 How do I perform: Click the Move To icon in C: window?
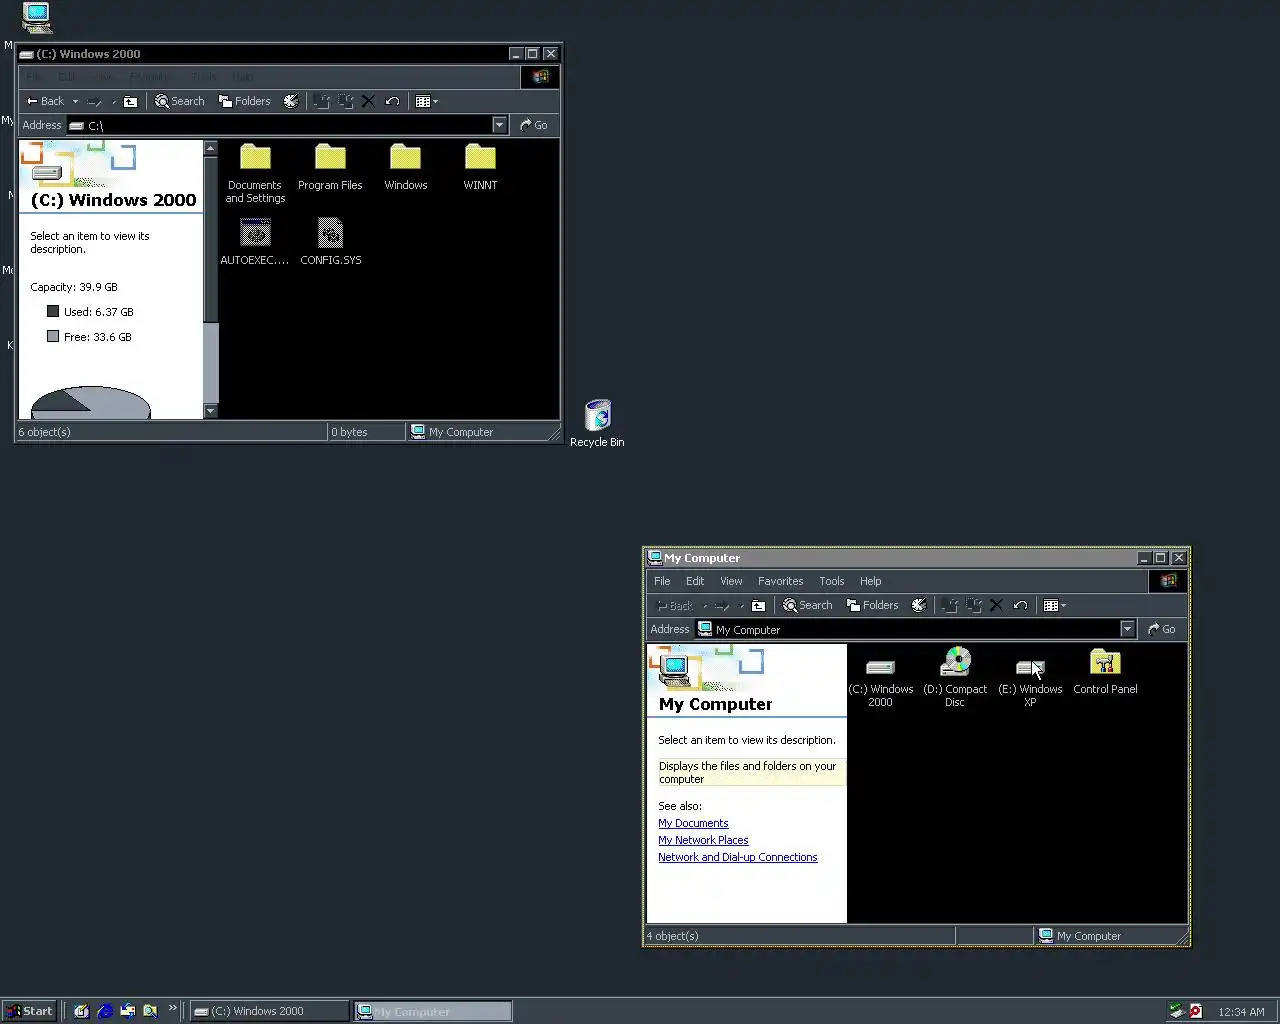pyautogui.click(x=321, y=101)
